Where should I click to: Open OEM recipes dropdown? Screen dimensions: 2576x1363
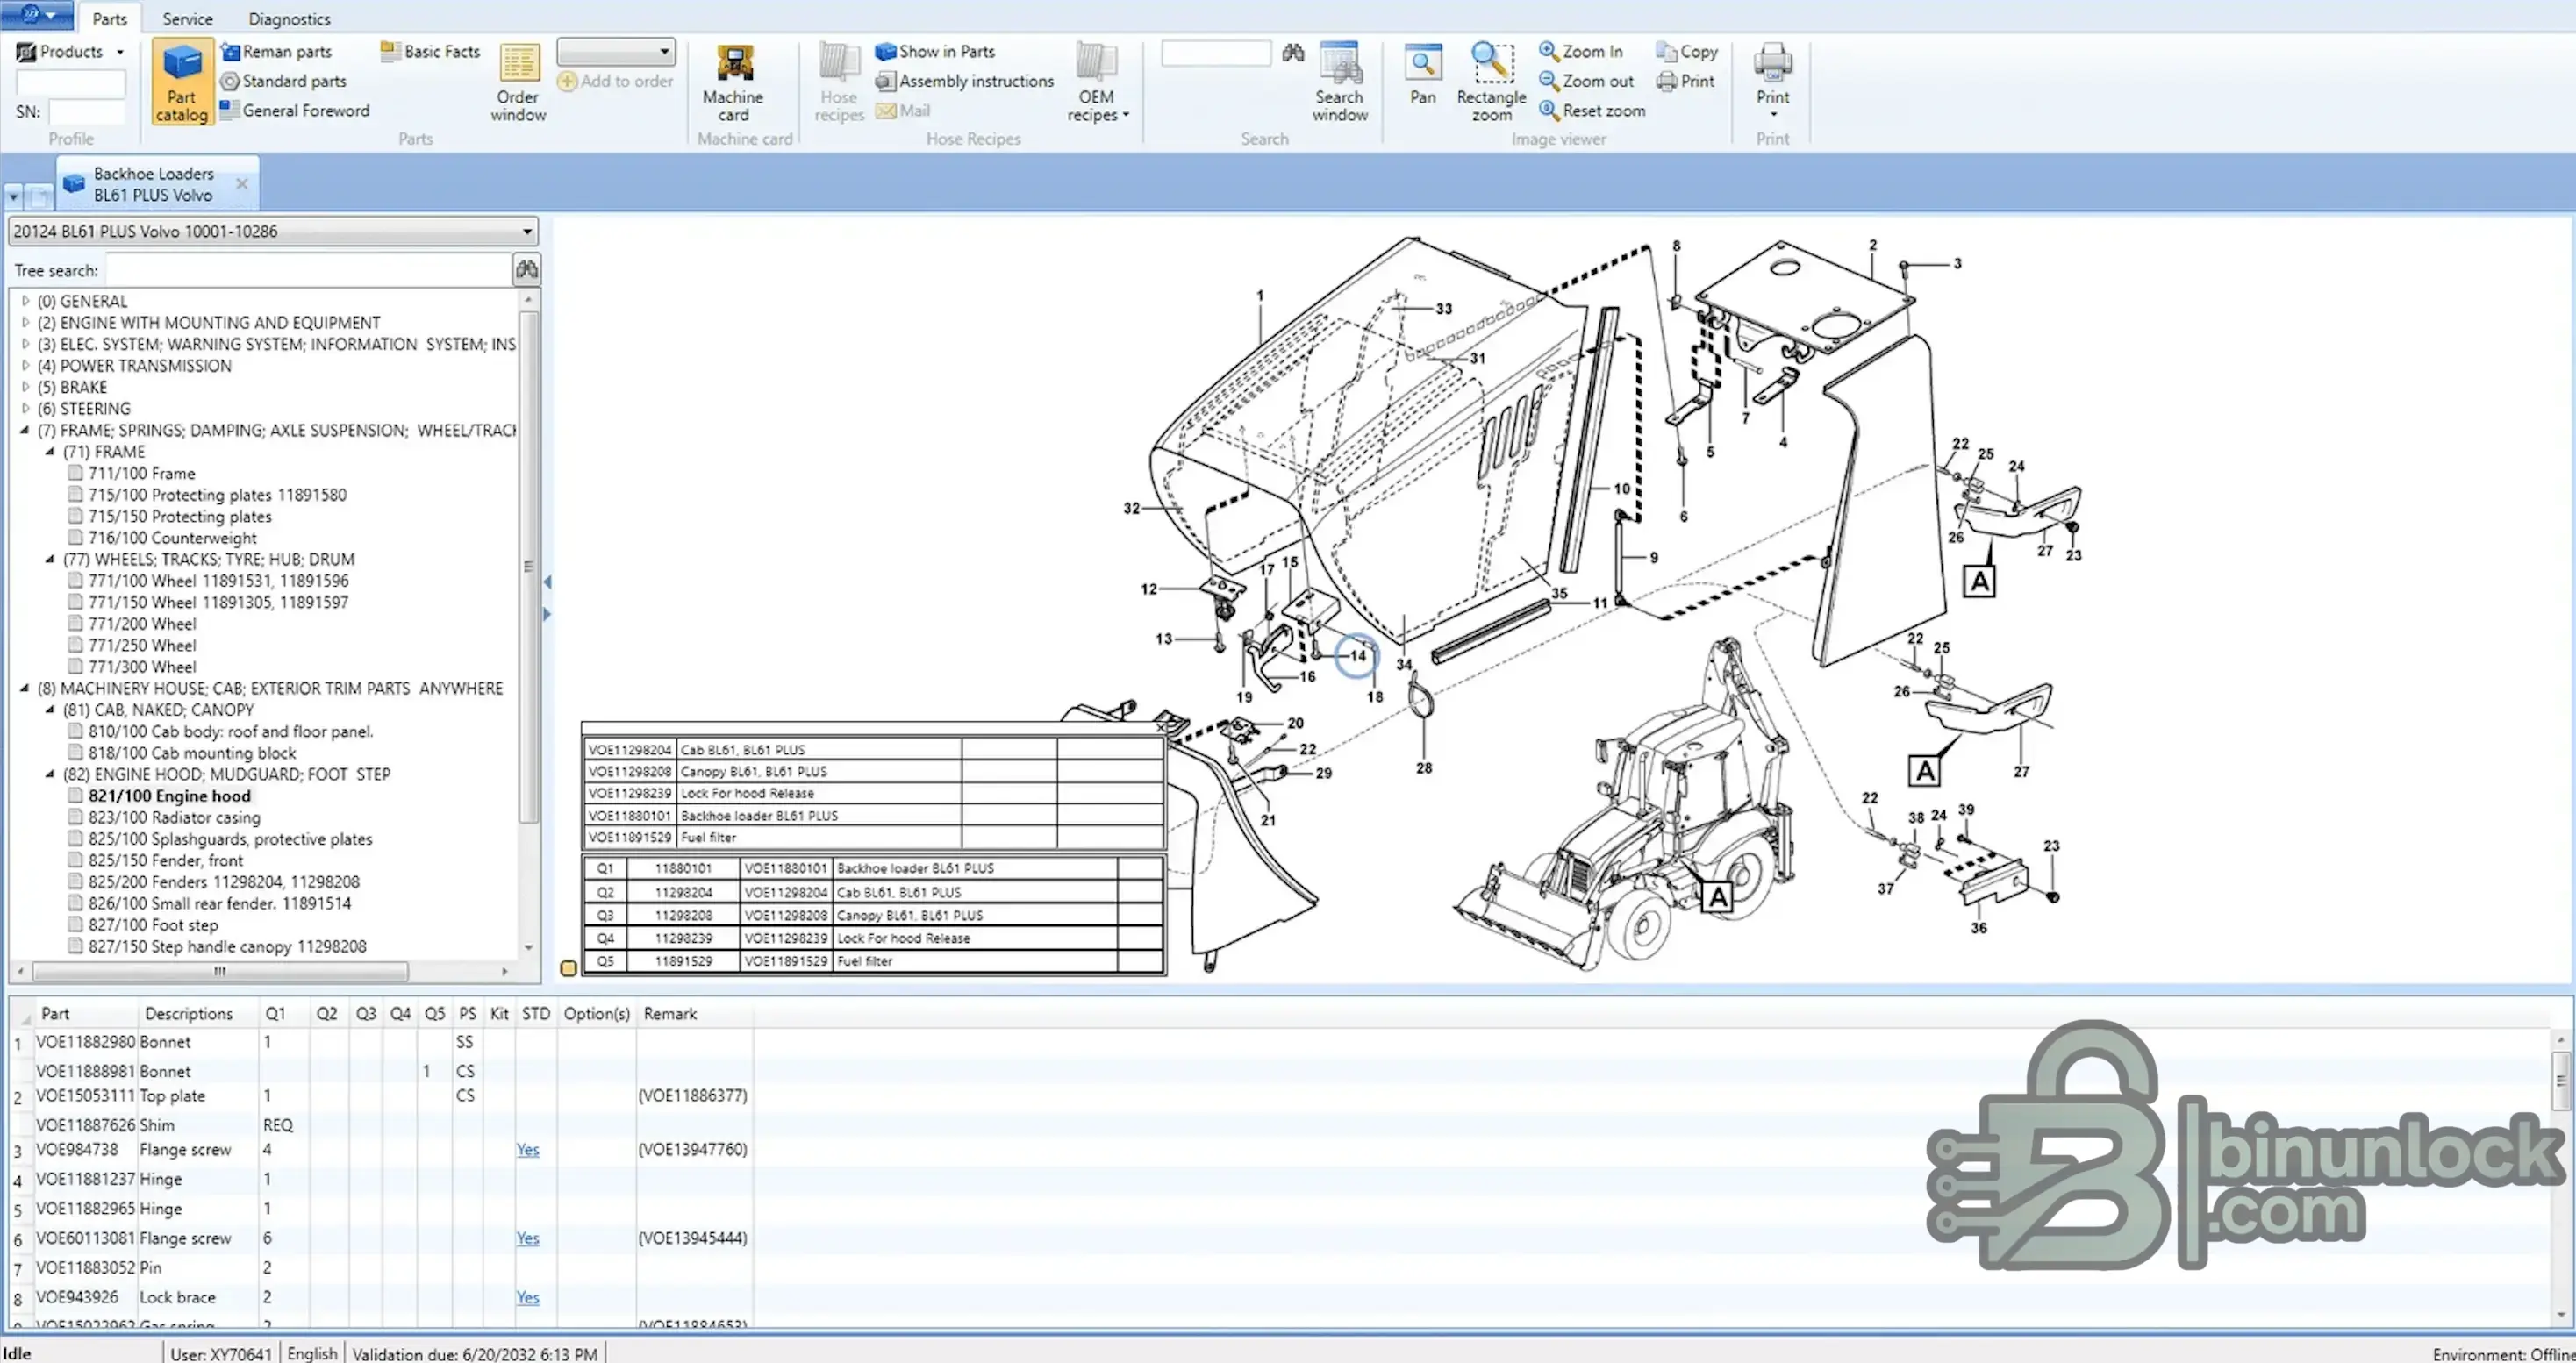[1097, 82]
